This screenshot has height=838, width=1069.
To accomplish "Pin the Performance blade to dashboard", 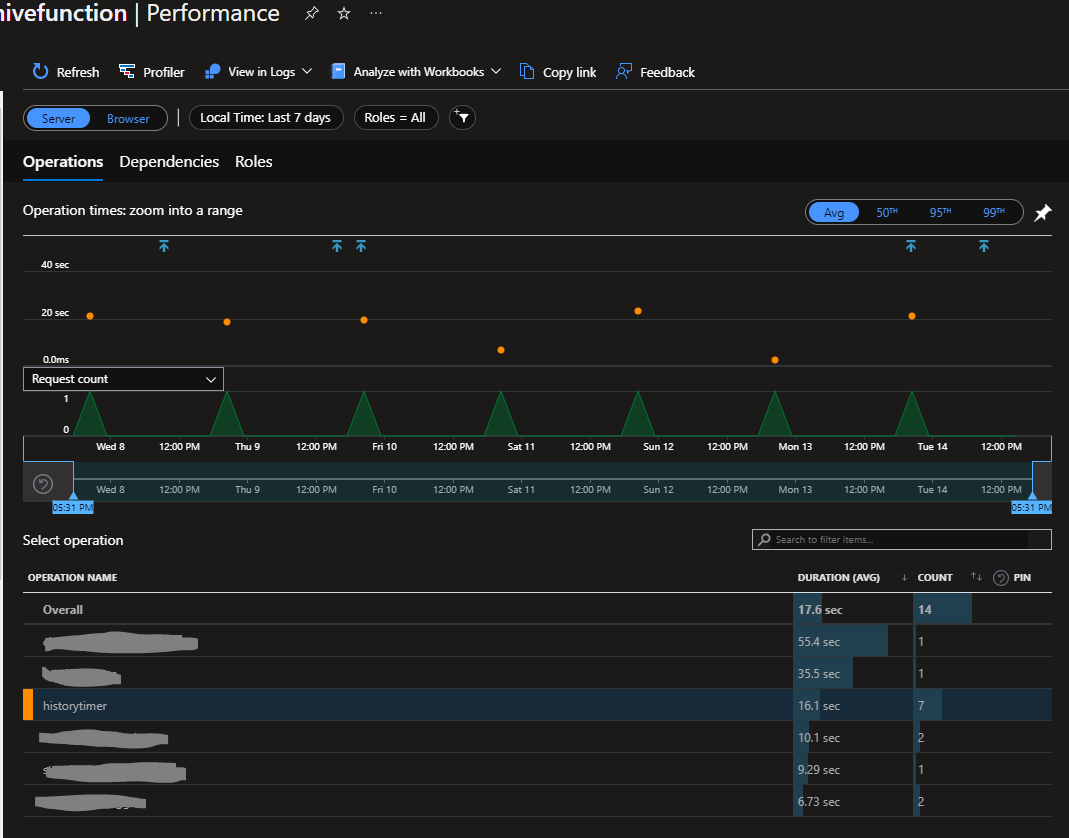I will click(x=312, y=13).
